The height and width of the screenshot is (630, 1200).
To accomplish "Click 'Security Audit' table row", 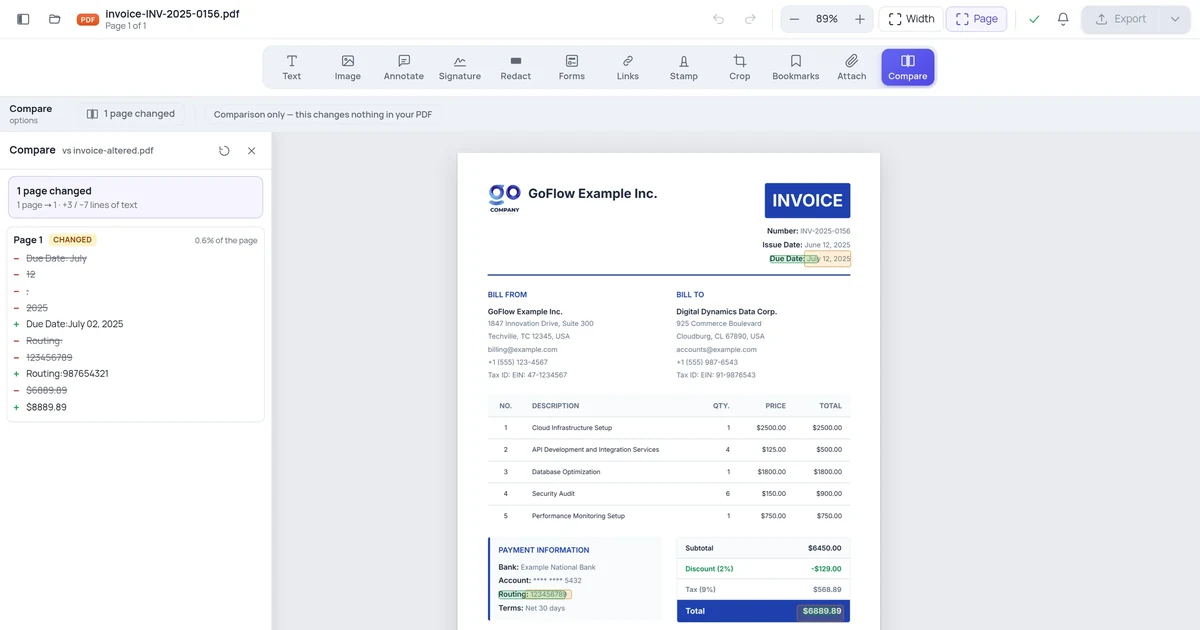I will (x=669, y=494).
